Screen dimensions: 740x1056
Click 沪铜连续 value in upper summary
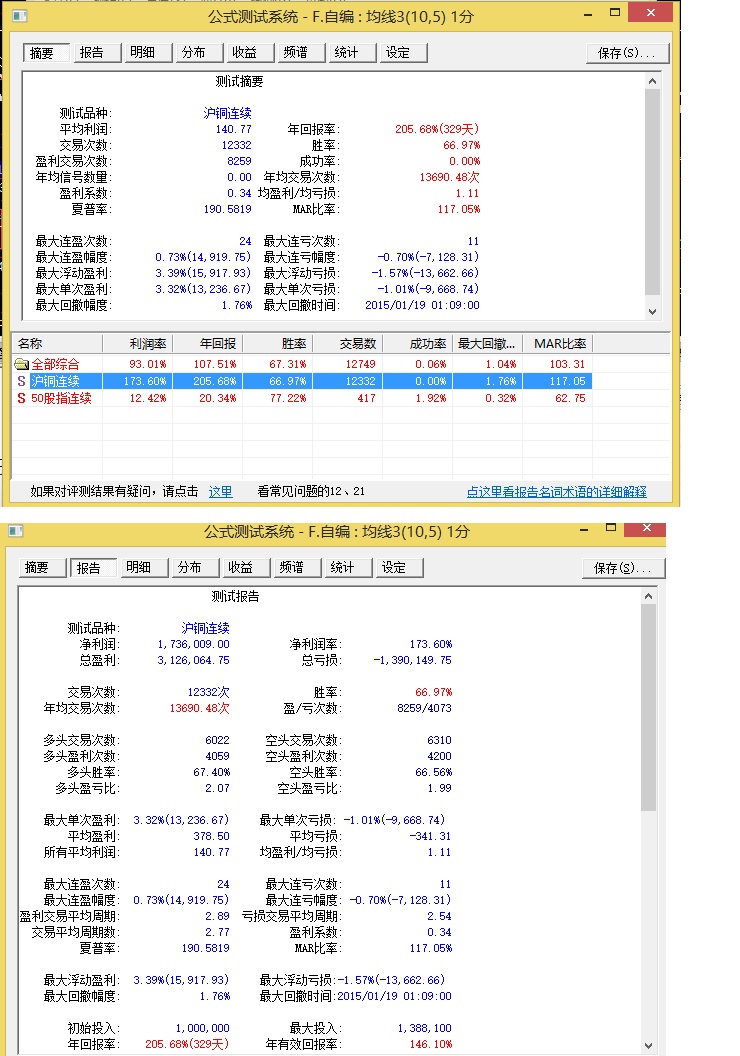click(x=228, y=113)
